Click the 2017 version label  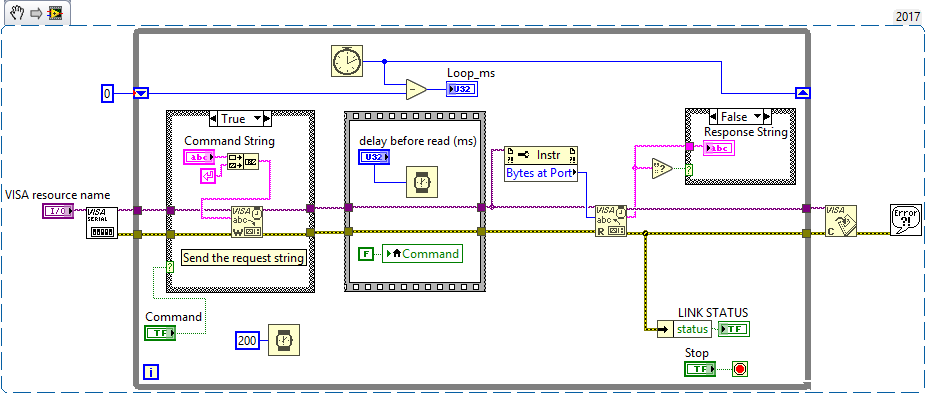point(908,17)
